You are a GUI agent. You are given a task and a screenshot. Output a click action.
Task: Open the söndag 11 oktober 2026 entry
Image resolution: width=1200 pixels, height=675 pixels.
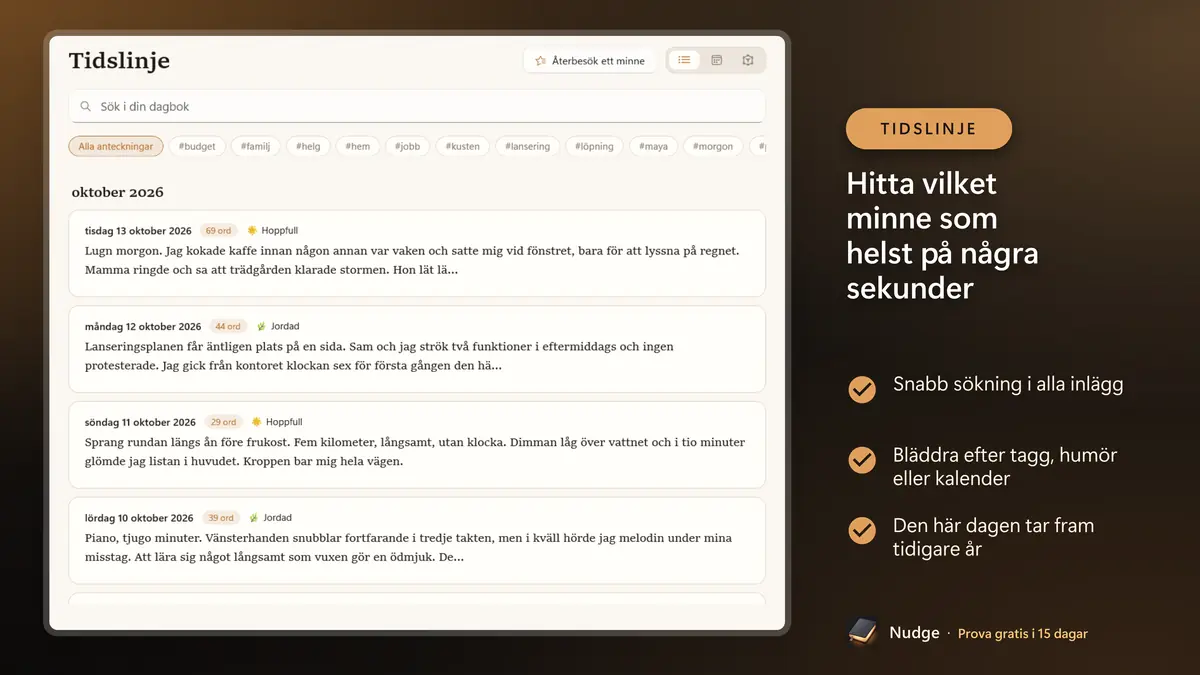[417, 445]
